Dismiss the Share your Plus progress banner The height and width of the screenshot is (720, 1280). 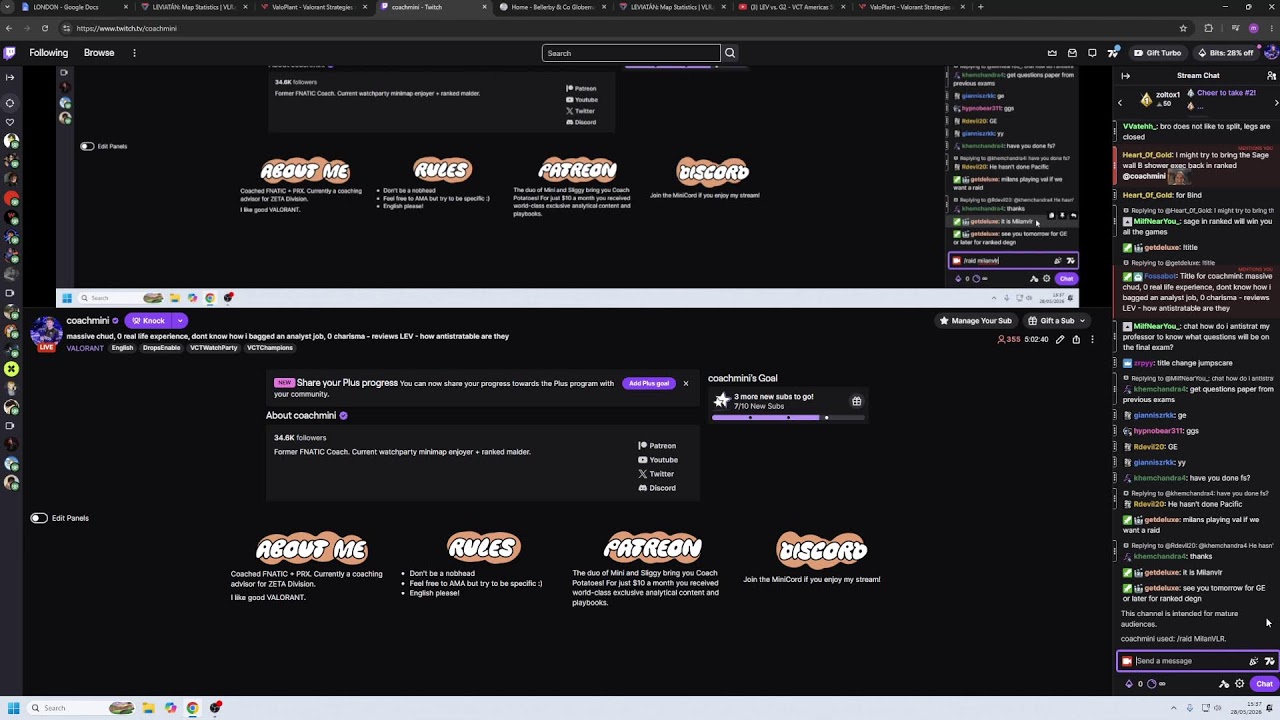(685, 383)
